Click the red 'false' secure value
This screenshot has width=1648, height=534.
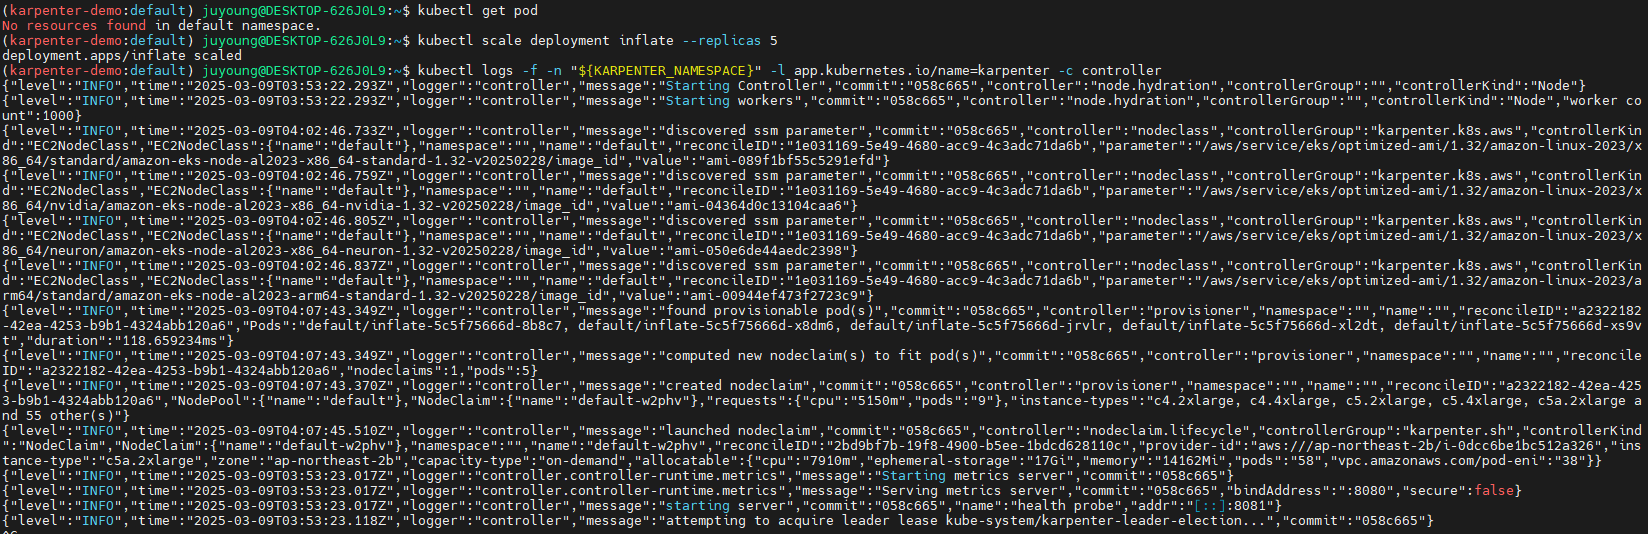1494,490
